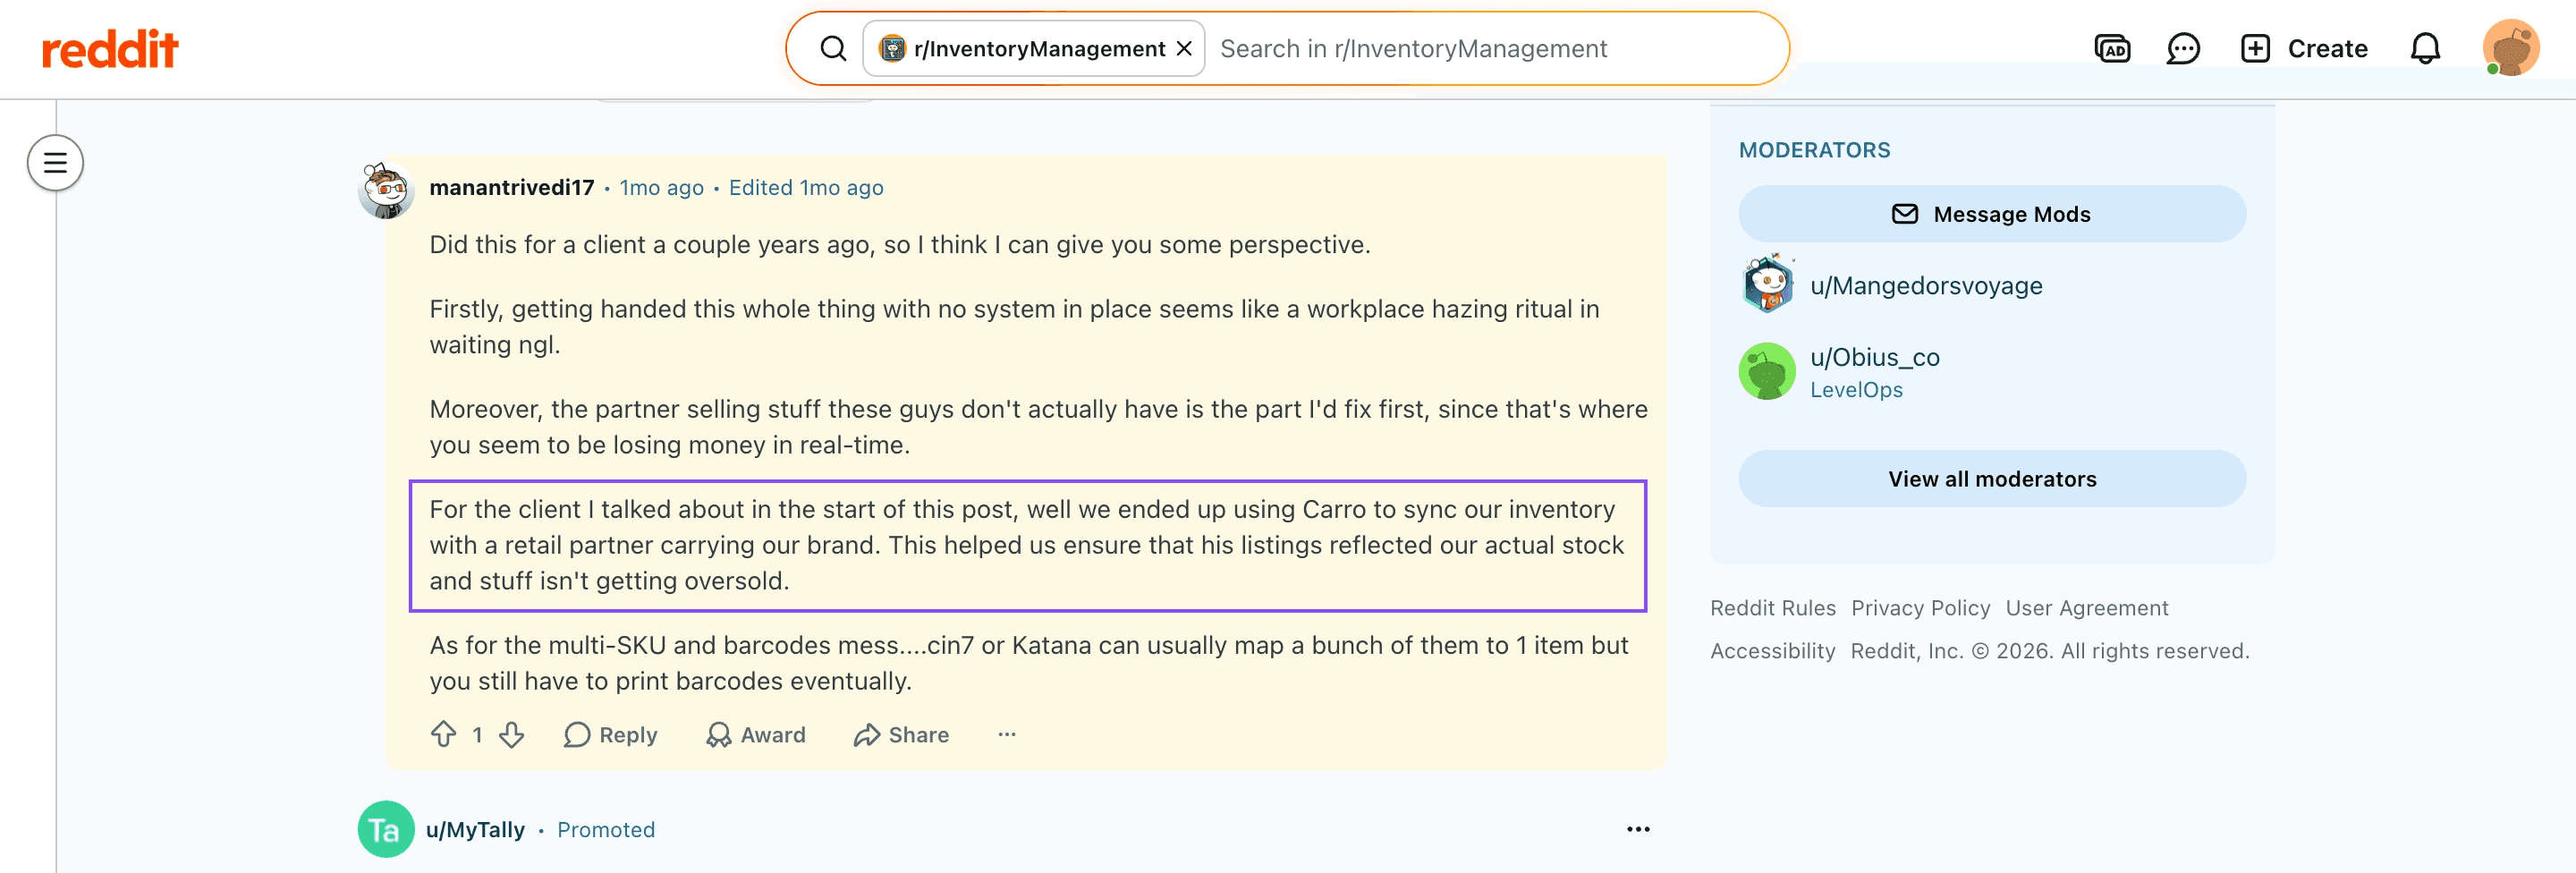
Task: Share manantrivedi17's comment
Action: (x=901, y=735)
